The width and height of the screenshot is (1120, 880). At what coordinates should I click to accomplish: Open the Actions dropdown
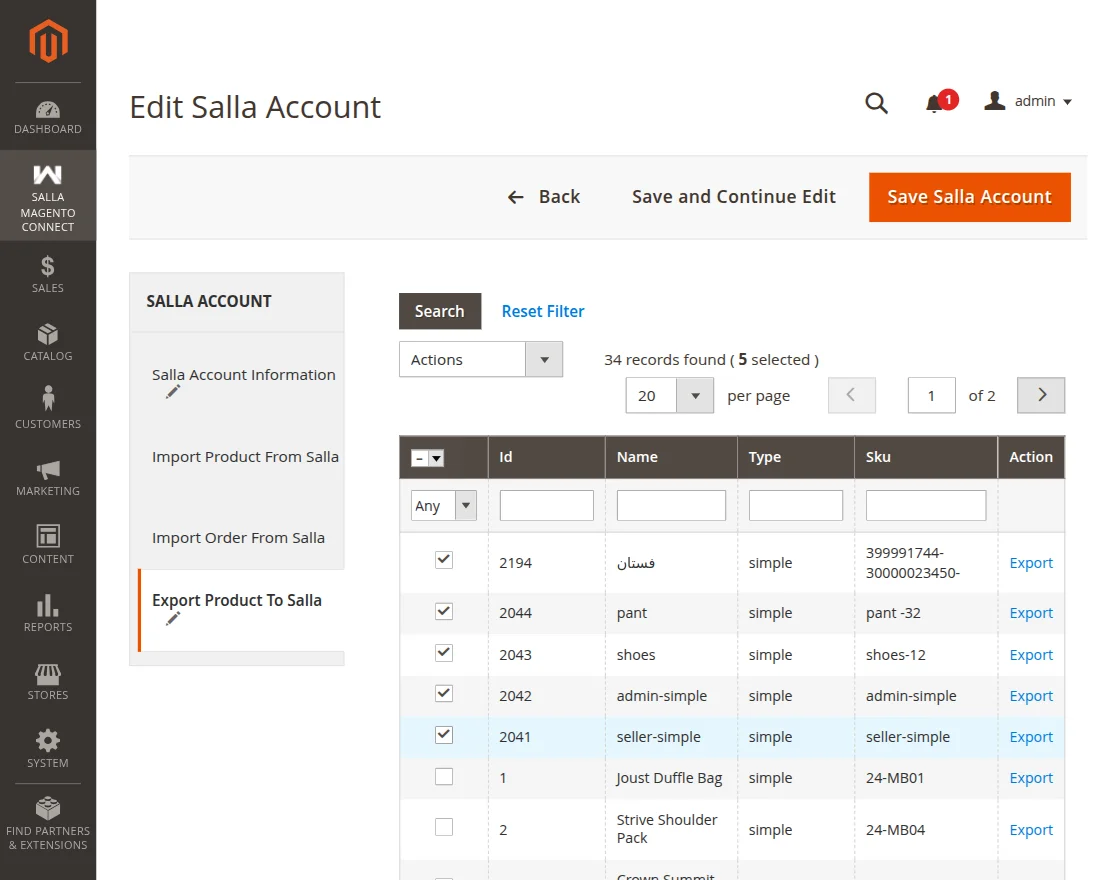click(x=480, y=360)
